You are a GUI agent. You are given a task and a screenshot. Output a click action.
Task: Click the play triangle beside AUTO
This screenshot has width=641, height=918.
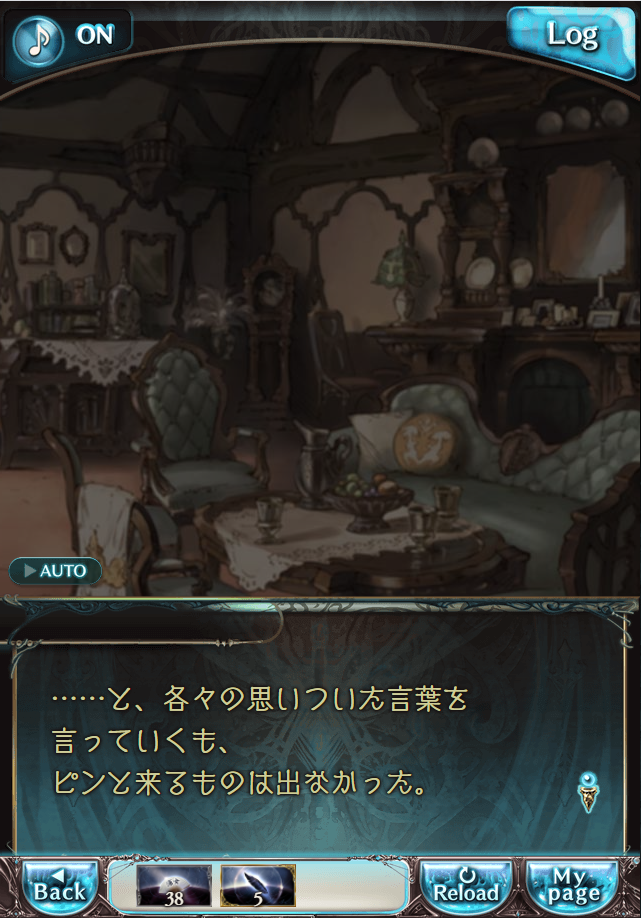30,570
